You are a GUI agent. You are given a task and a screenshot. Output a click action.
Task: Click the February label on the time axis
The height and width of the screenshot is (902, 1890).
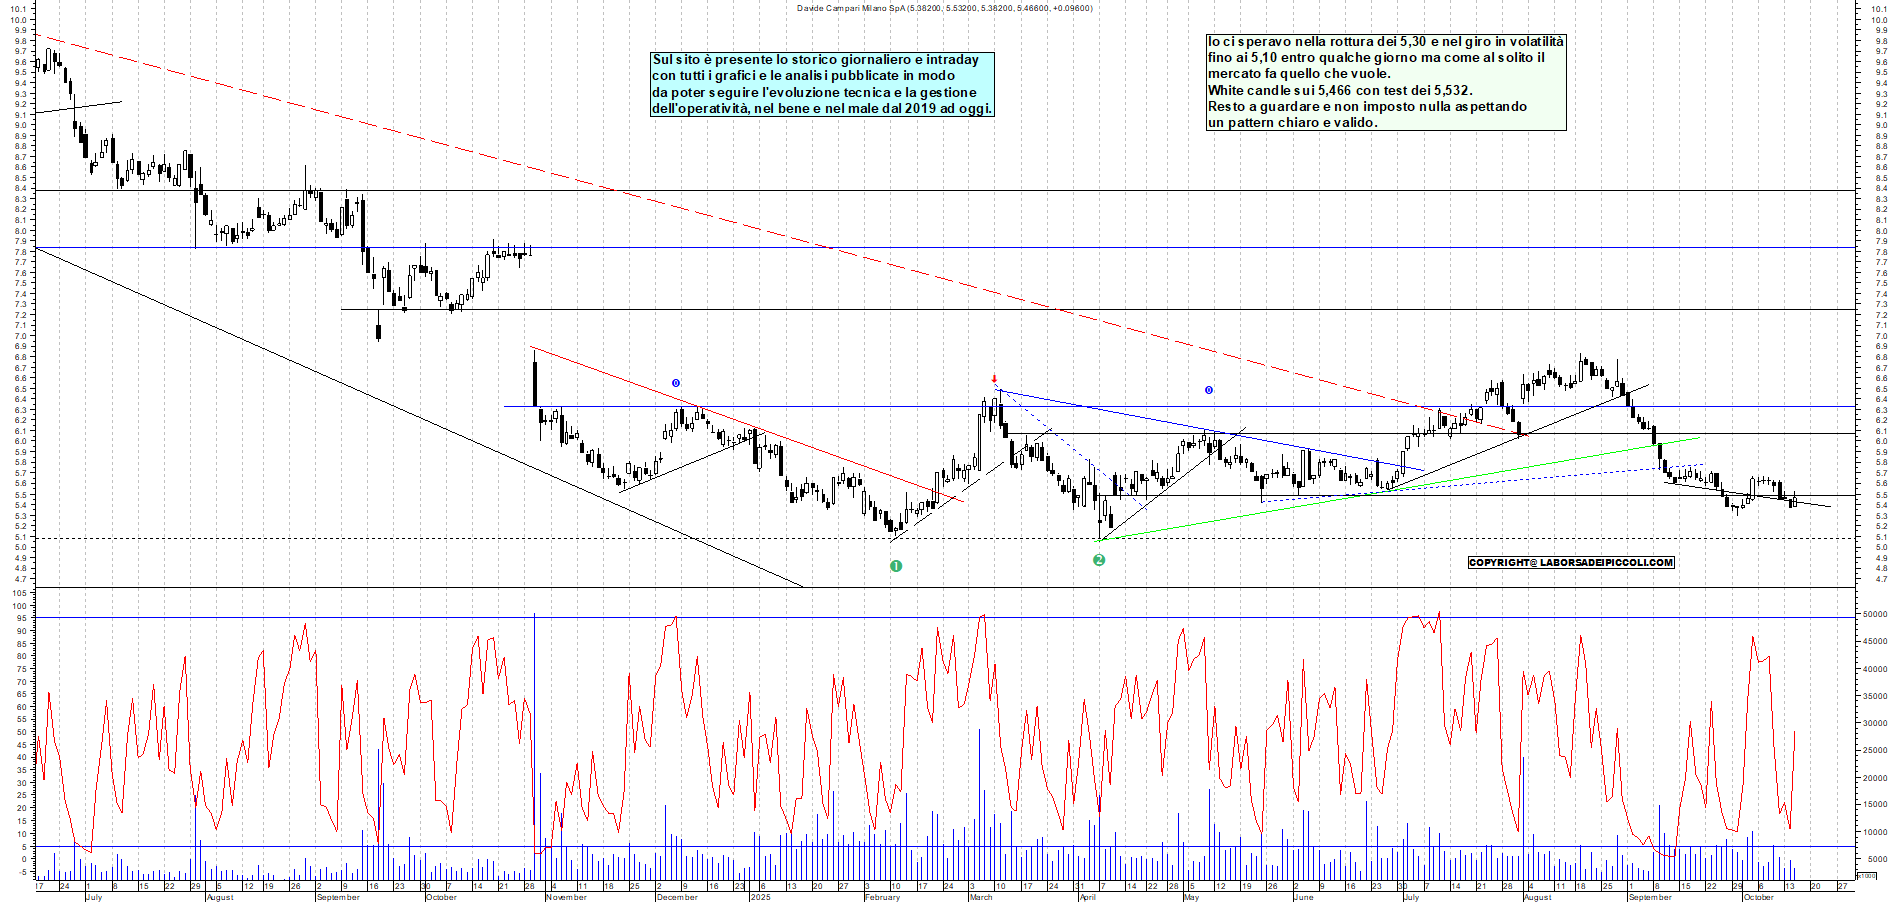pyautogui.click(x=882, y=897)
